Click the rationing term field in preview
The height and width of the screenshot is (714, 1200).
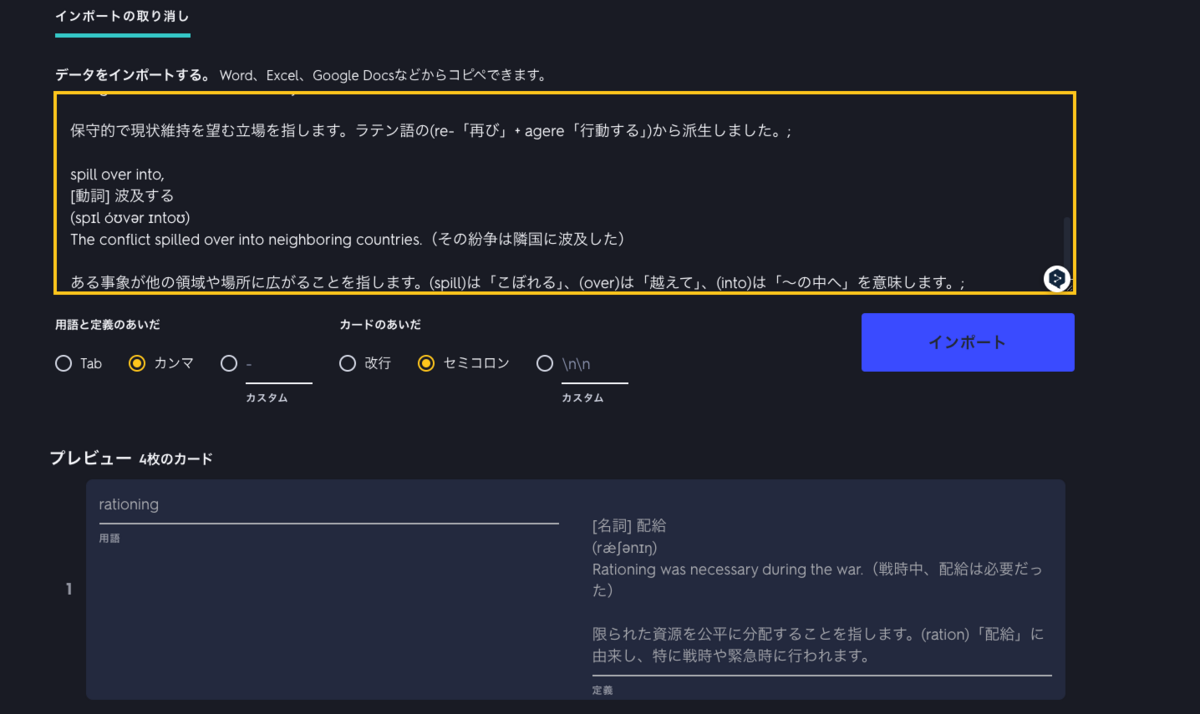tap(328, 505)
